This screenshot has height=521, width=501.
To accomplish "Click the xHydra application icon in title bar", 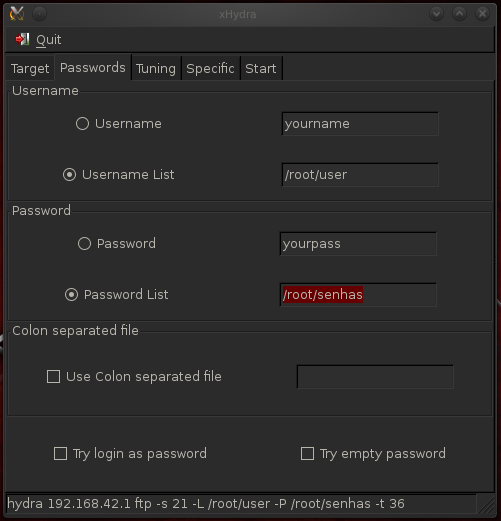I will [17, 14].
